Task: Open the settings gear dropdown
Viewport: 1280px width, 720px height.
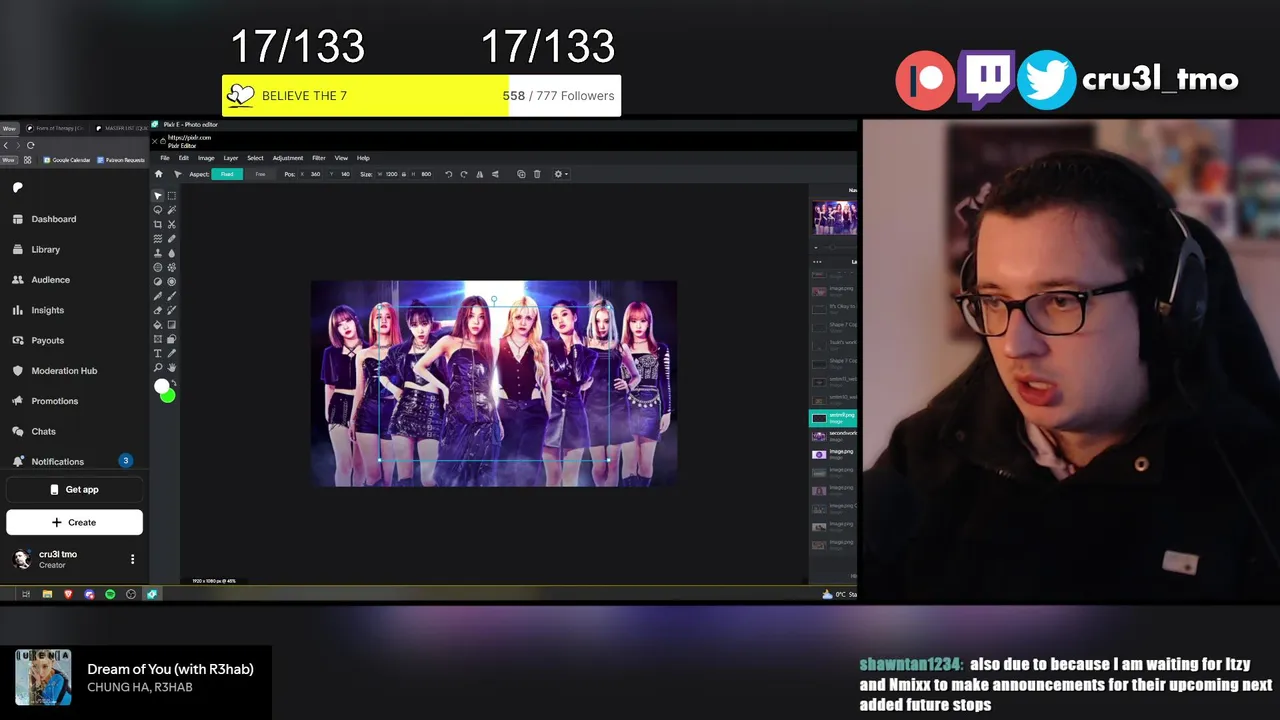Action: coord(561,174)
